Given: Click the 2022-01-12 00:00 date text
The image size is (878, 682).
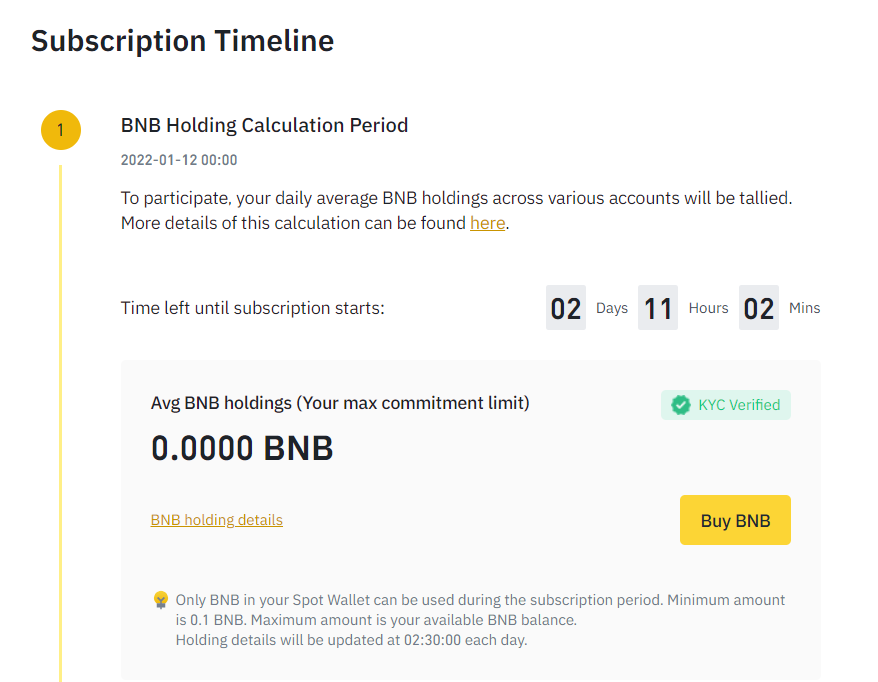Looking at the screenshot, I should (x=179, y=160).
